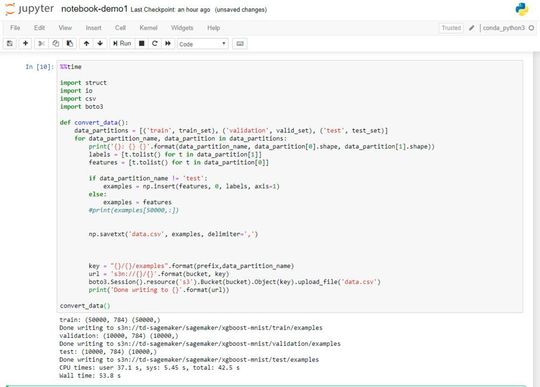Click the Jupyter logo
Image resolution: width=540 pixels, height=387 pixels.
(x=29, y=9)
